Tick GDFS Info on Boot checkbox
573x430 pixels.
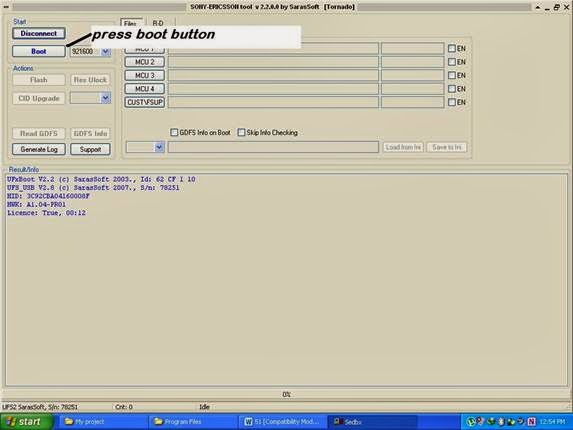[x=174, y=132]
